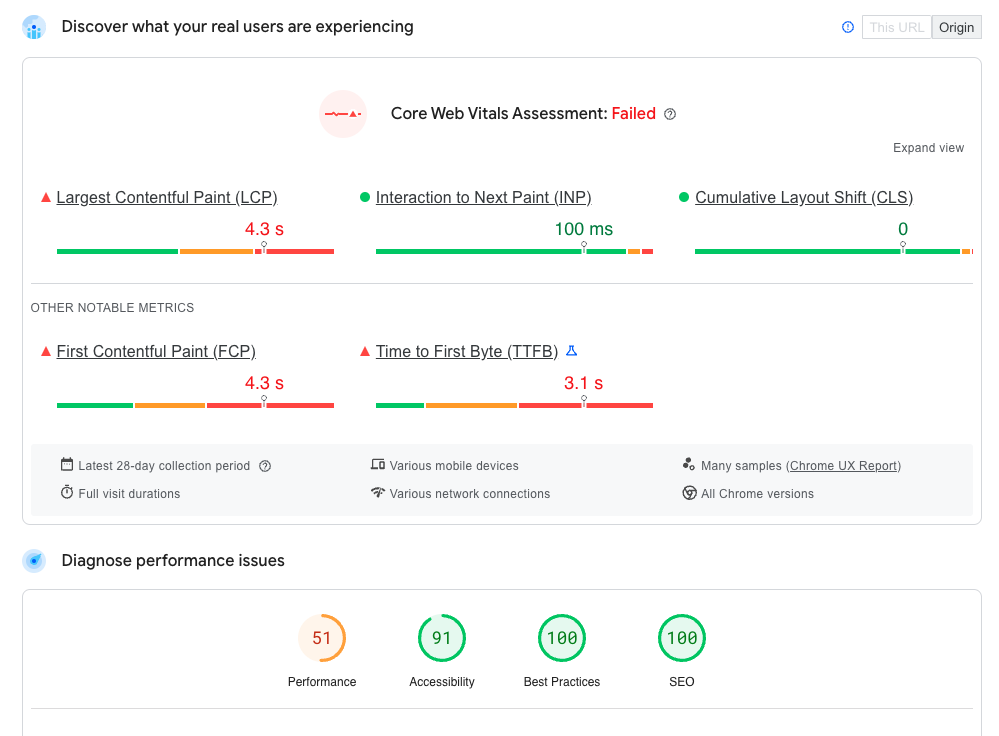The height and width of the screenshot is (736, 999).
Task: Open the help icon next to Failed assessment
Action: coord(669,114)
